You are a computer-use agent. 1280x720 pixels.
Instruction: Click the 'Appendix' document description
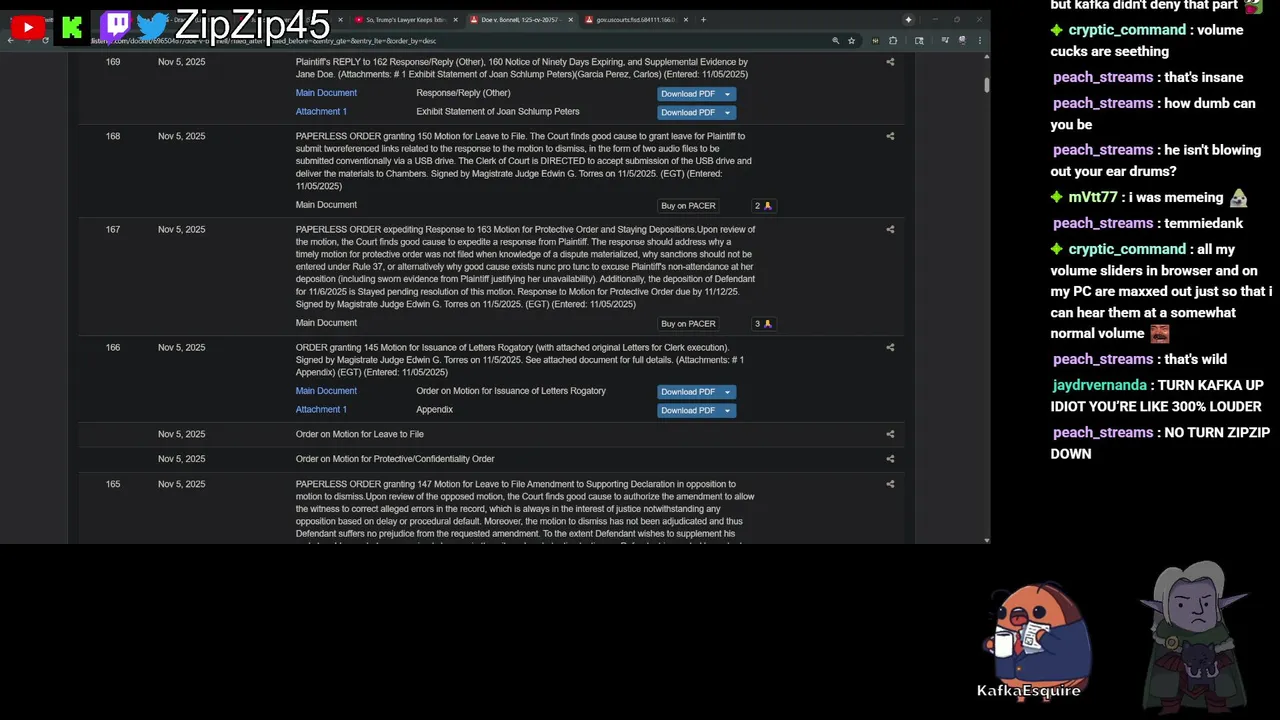pos(435,409)
